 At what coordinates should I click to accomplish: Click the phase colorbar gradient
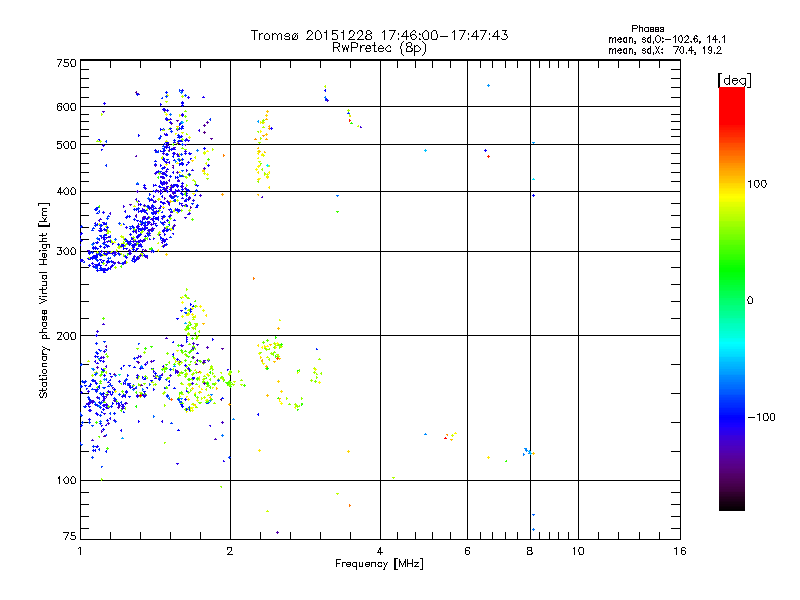click(x=732, y=298)
